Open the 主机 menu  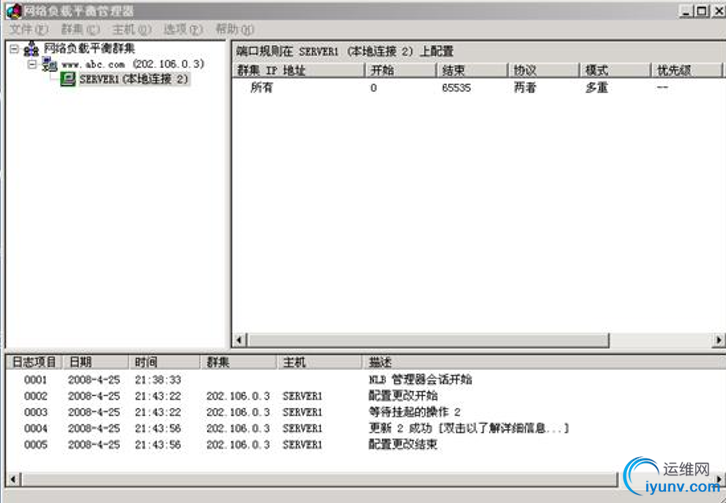point(131,29)
